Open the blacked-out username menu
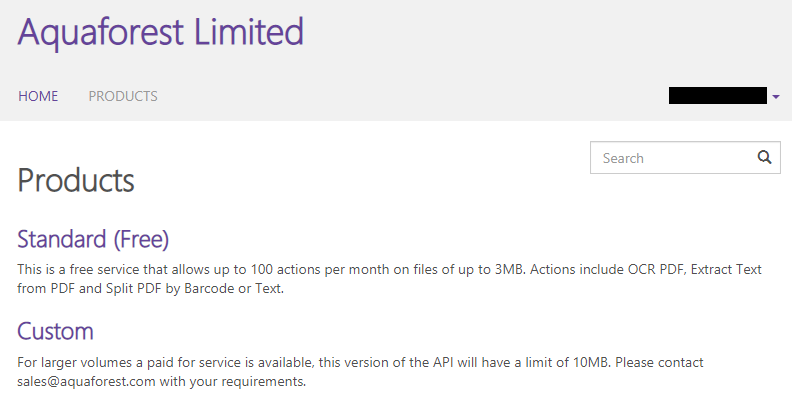The image size is (792, 409). 718,96
